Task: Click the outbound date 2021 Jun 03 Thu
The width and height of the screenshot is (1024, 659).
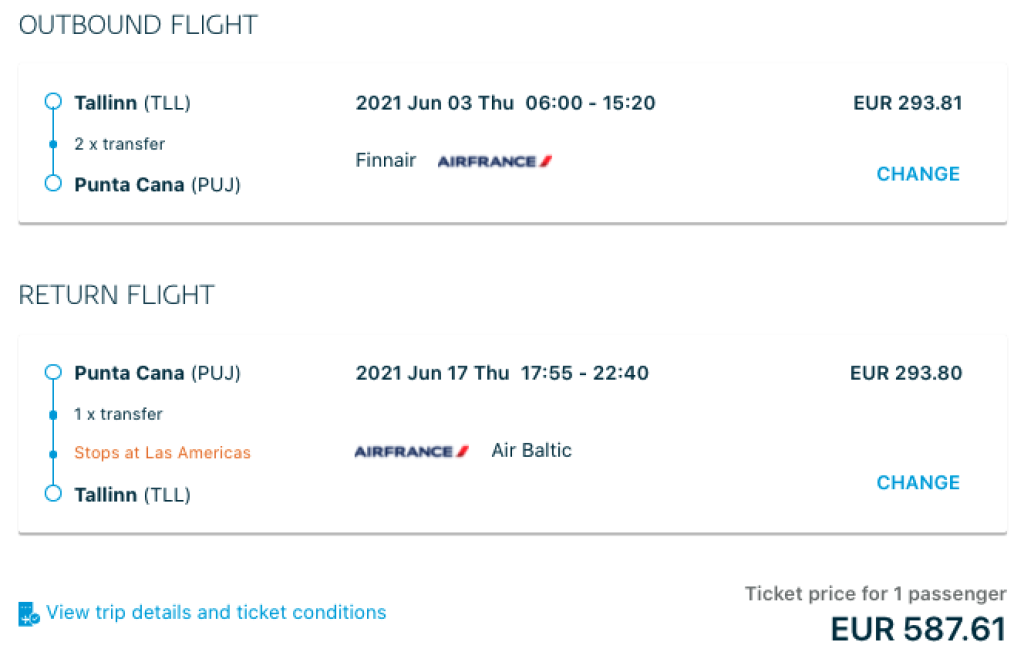Action: (x=434, y=103)
